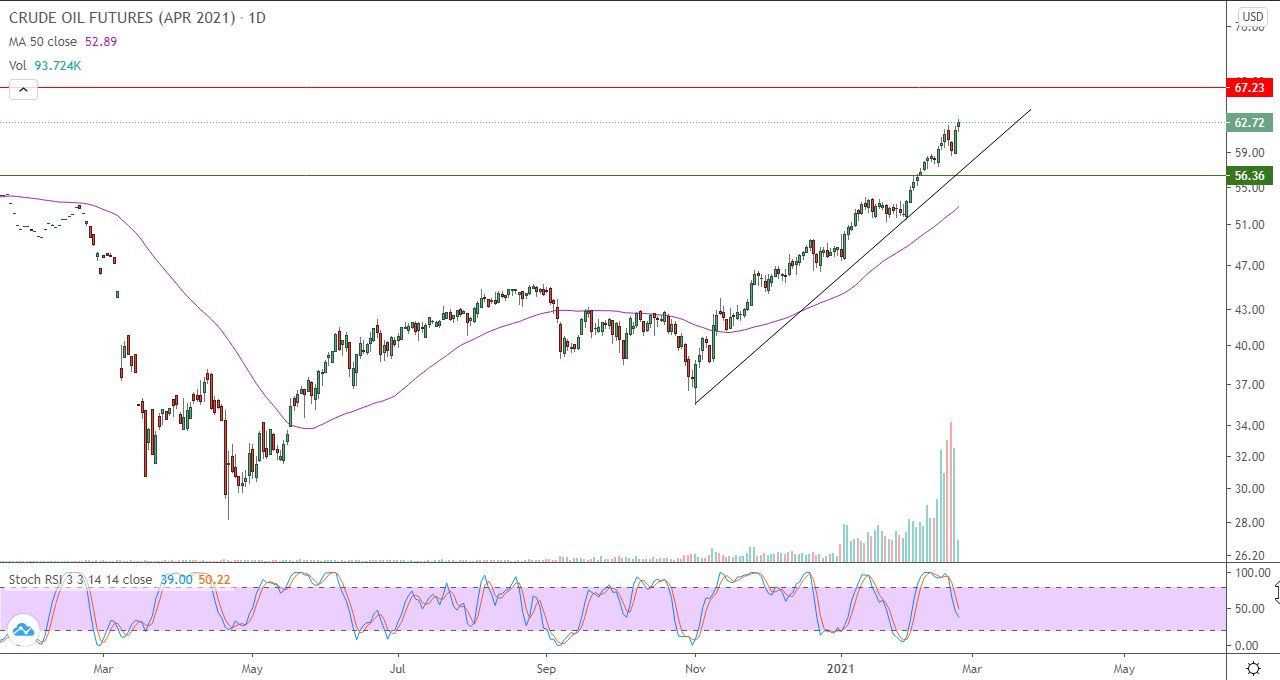The width and height of the screenshot is (1280, 680).
Task: Click 43.00 on the price axis
Action: click(x=1252, y=310)
